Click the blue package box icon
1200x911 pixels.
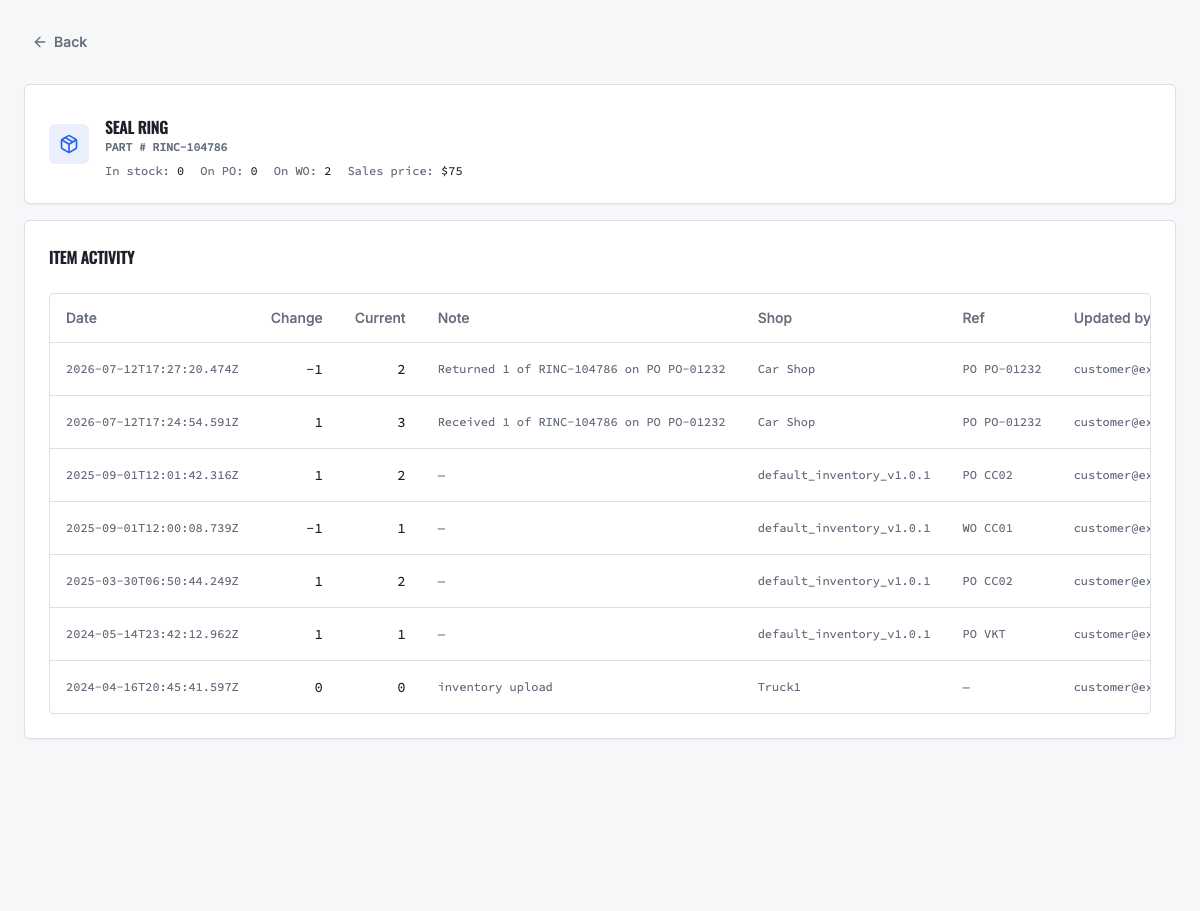[69, 144]
